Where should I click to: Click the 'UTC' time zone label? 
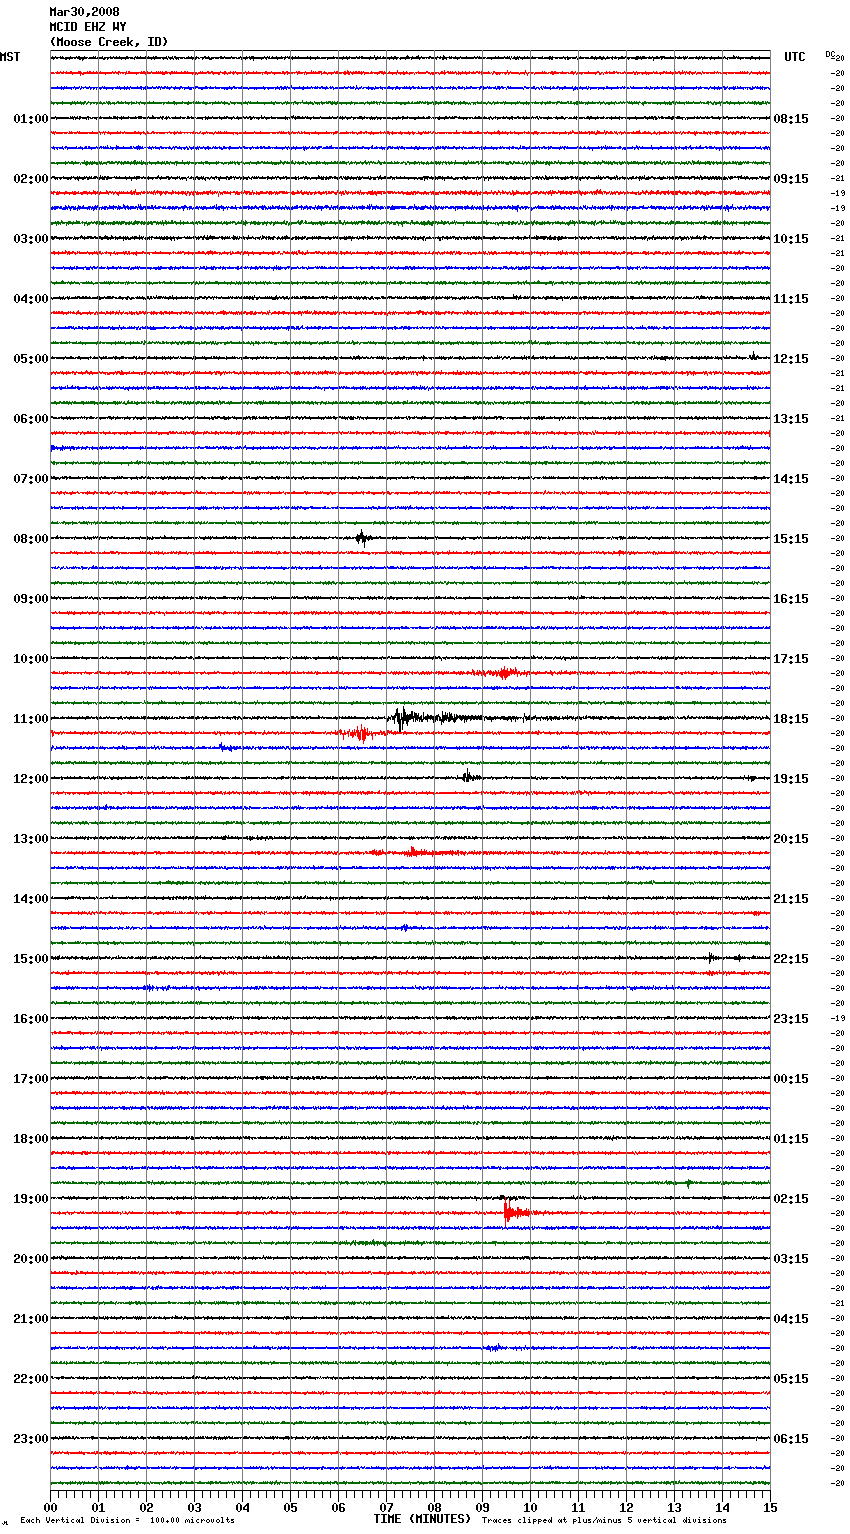tap(795, 57)
